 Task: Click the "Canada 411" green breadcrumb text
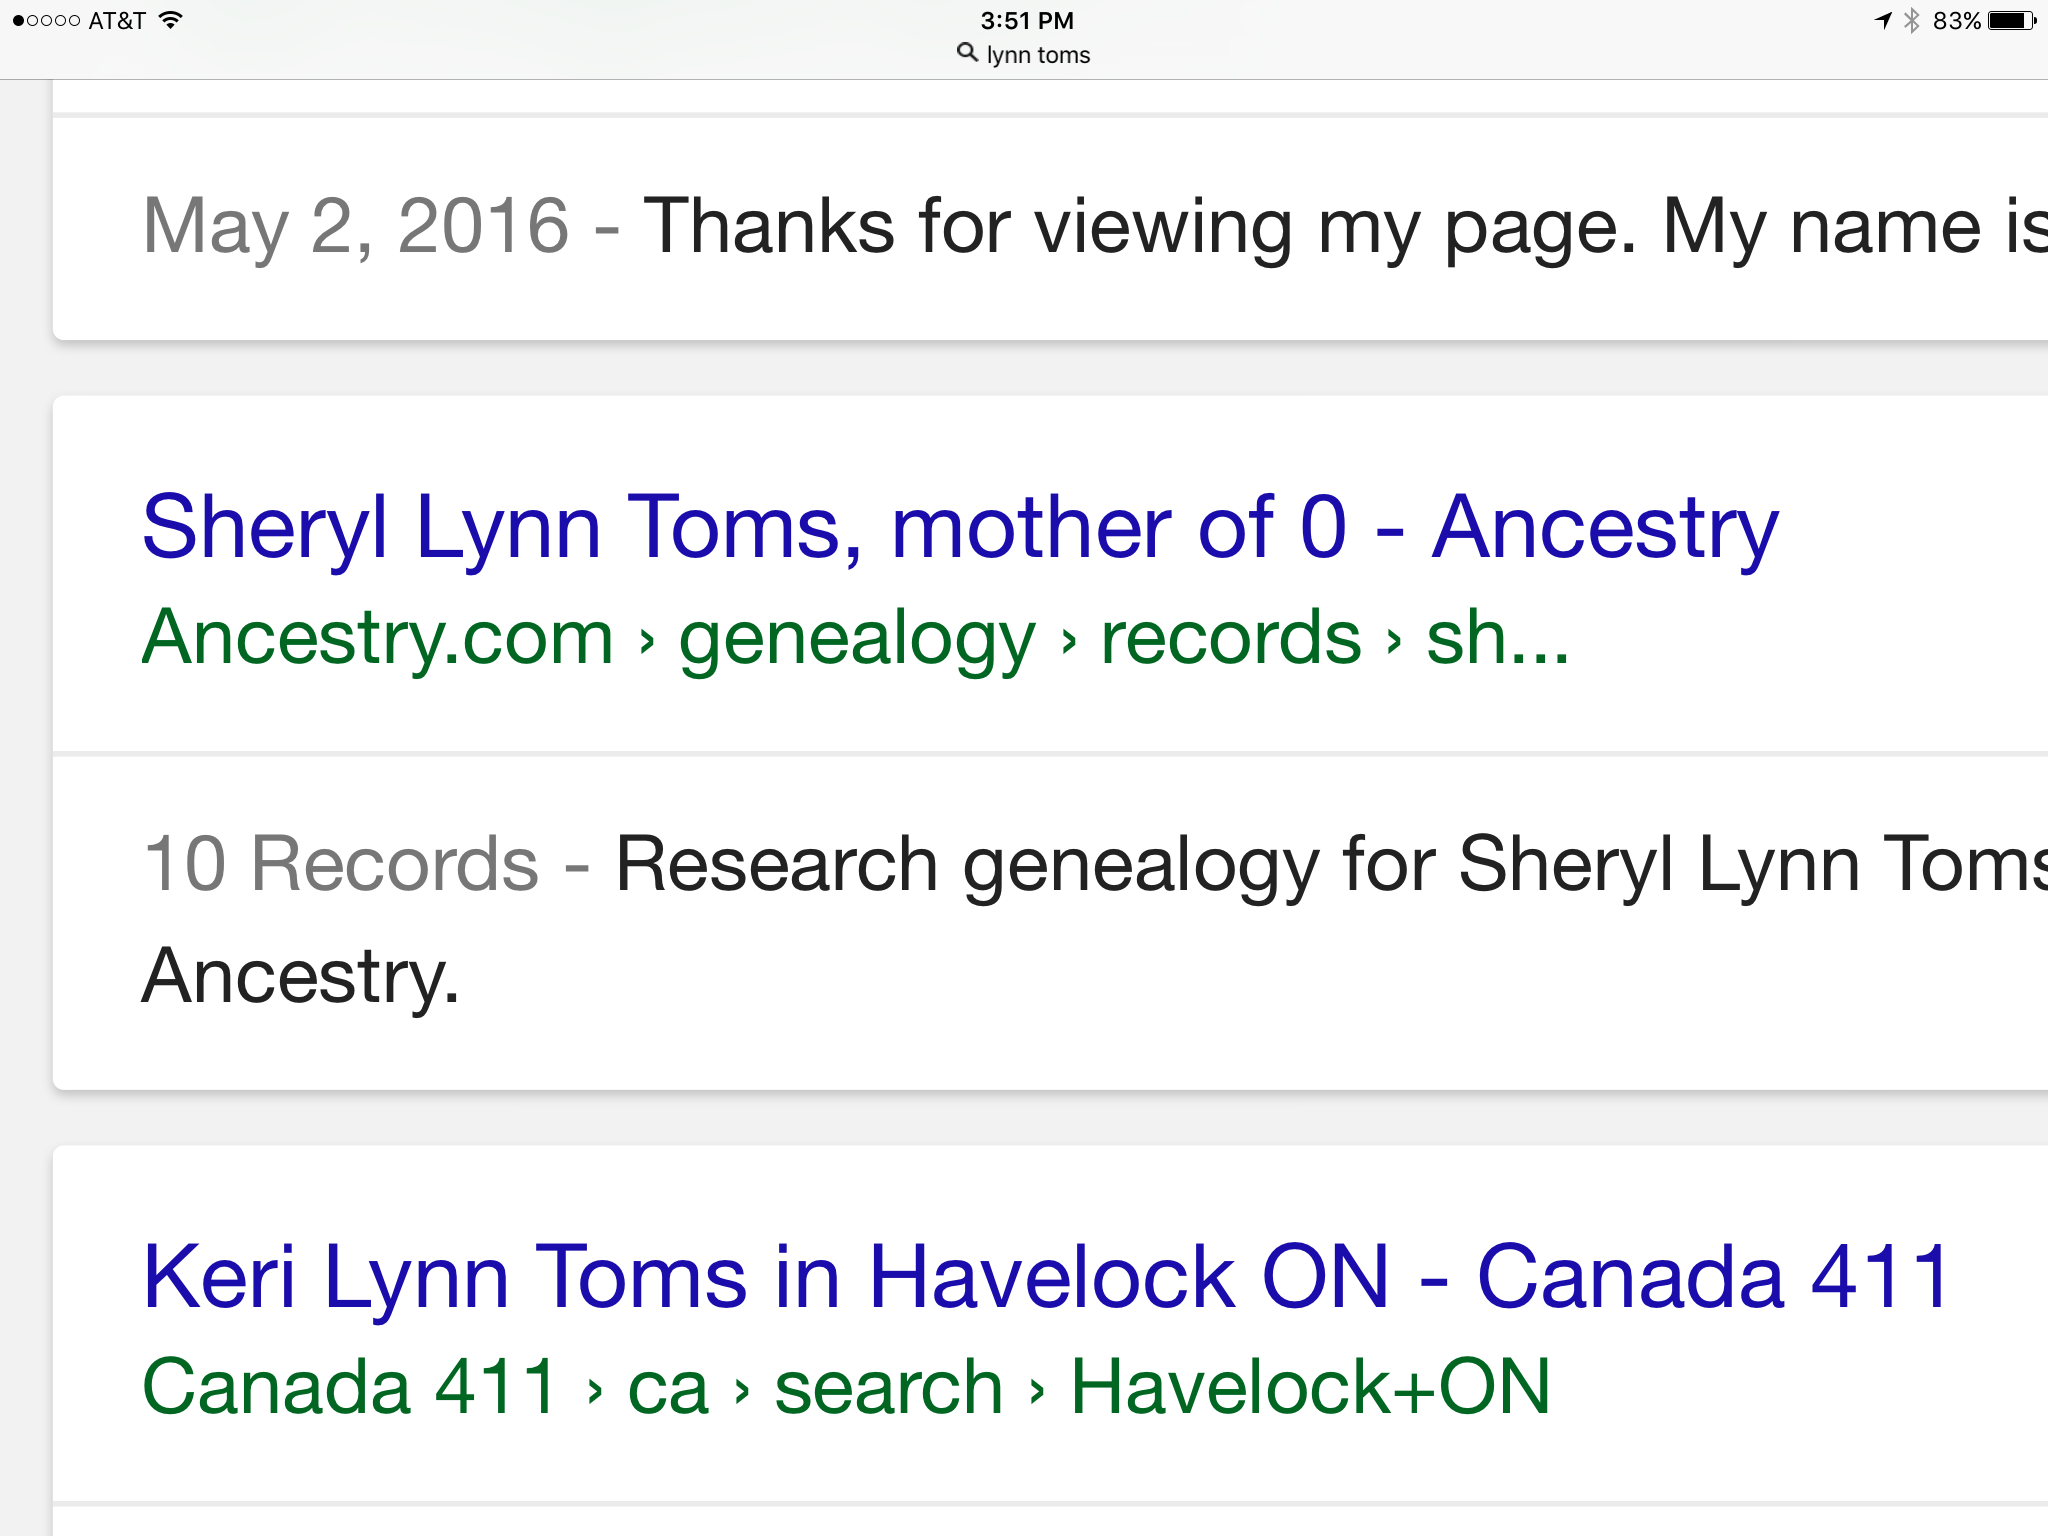350,1387
